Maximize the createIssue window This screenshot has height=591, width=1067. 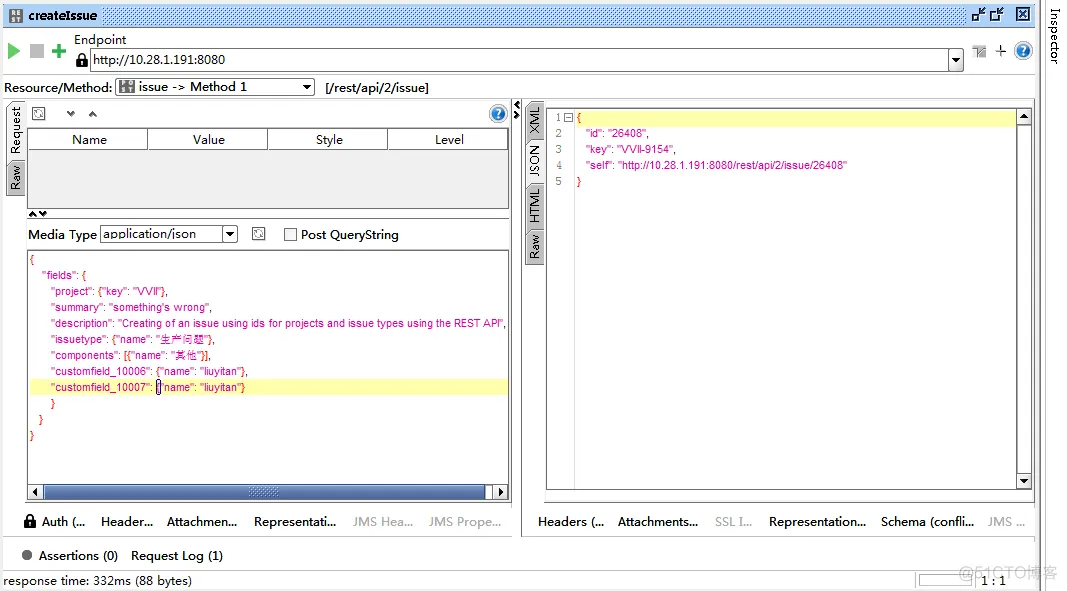tap(998, 14)
